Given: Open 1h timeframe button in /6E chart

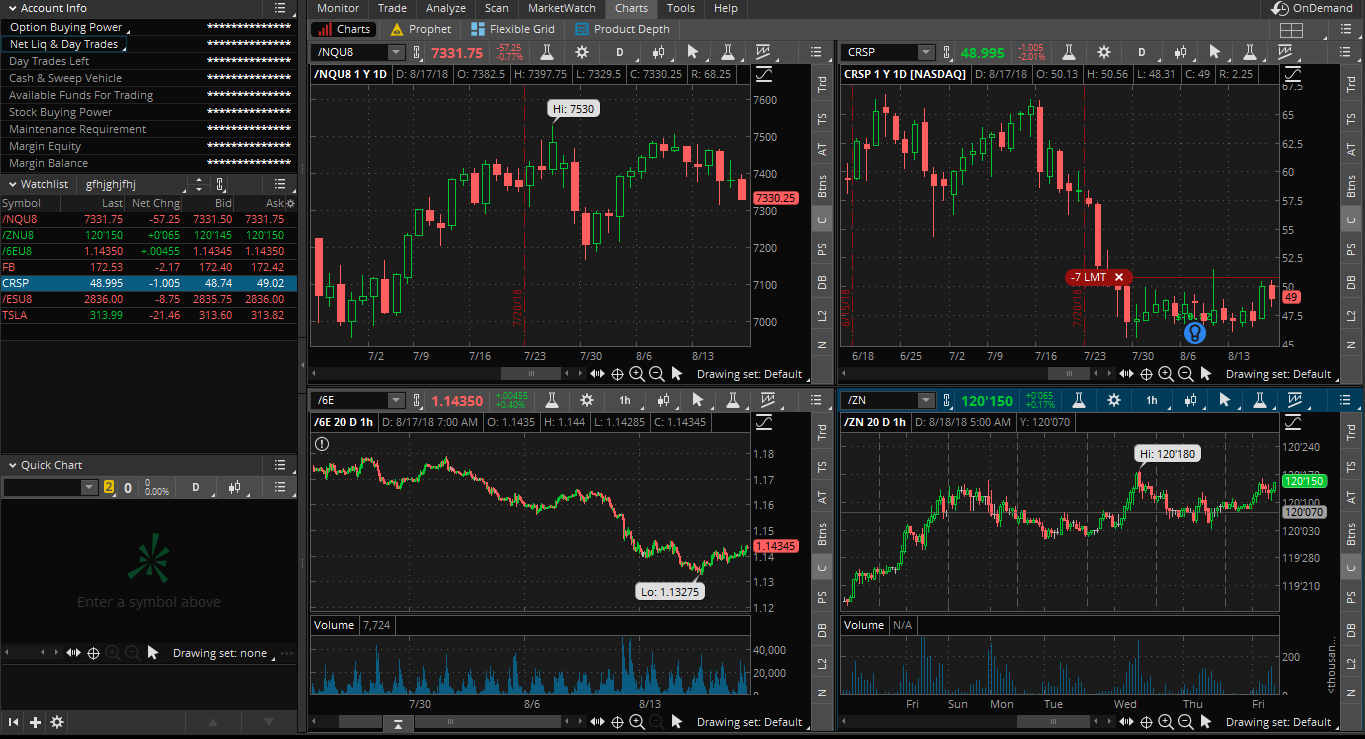Looking at the screenshot, I should click(x=624, y=400).
